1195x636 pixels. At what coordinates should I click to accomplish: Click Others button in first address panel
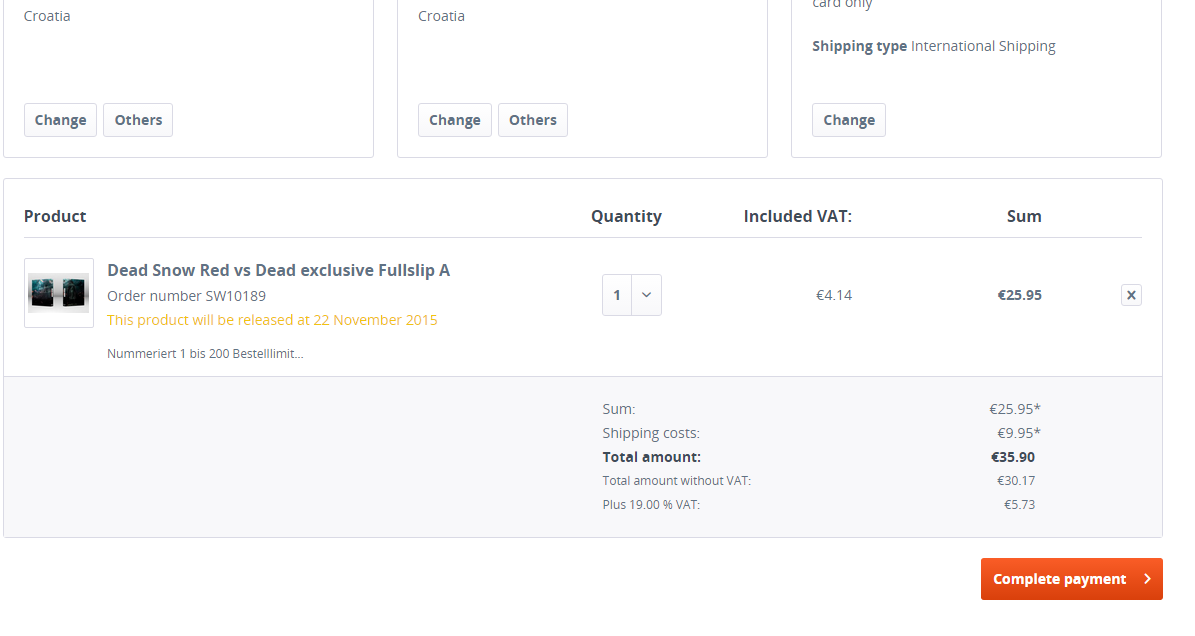tap(138, 120)
